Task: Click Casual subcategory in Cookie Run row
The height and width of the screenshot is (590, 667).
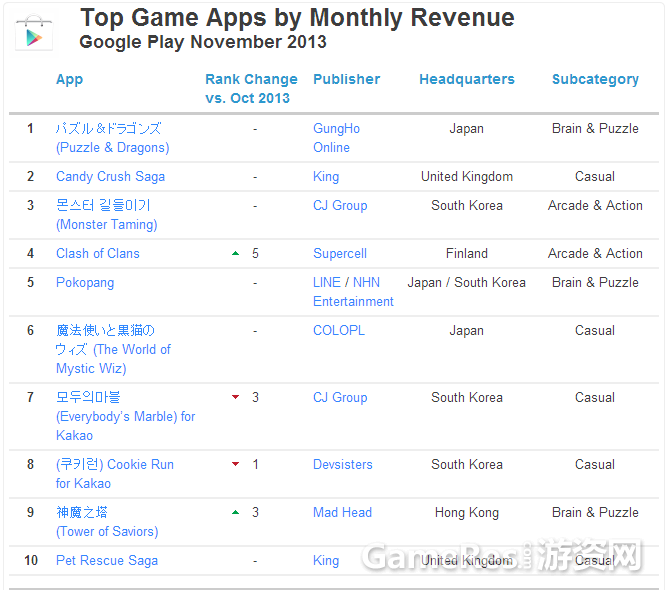Action: click(595, 464)
